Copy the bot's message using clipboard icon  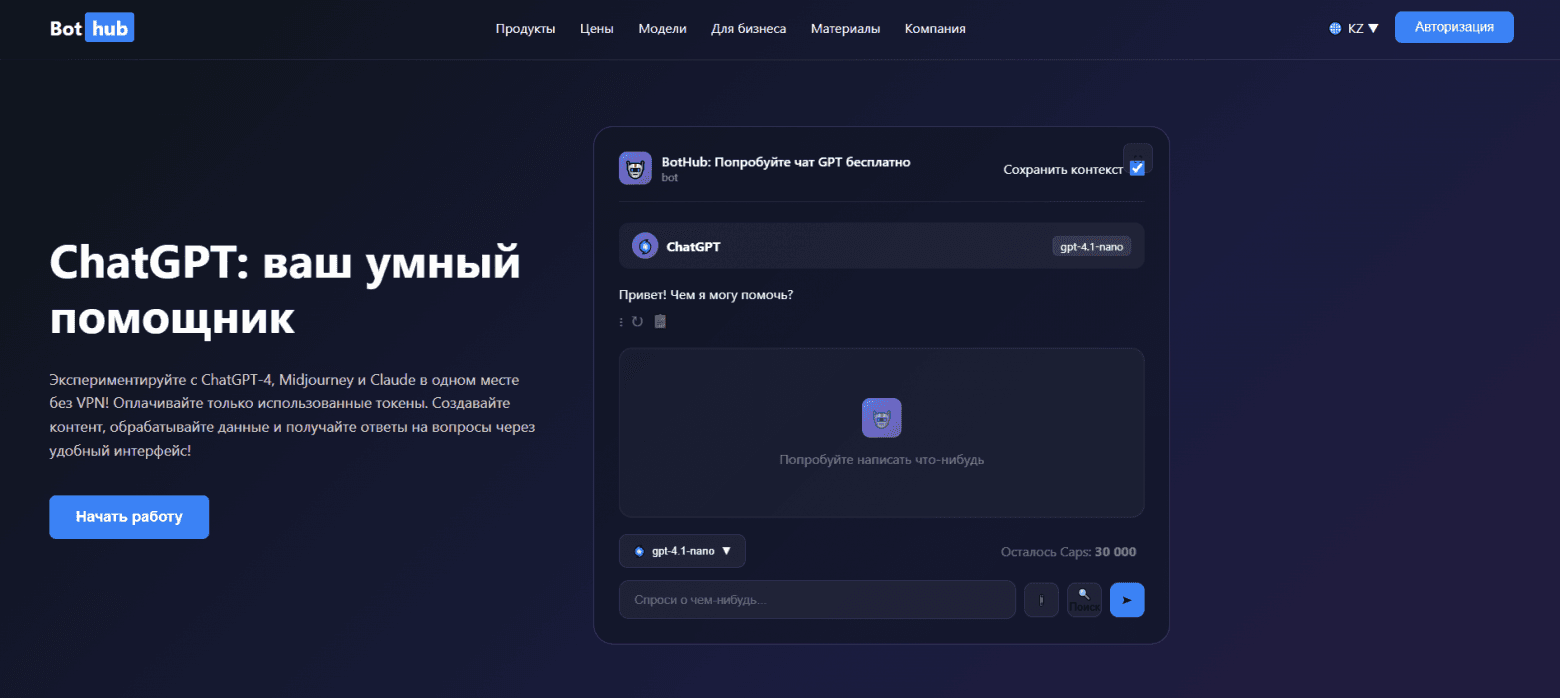[659, 321]
